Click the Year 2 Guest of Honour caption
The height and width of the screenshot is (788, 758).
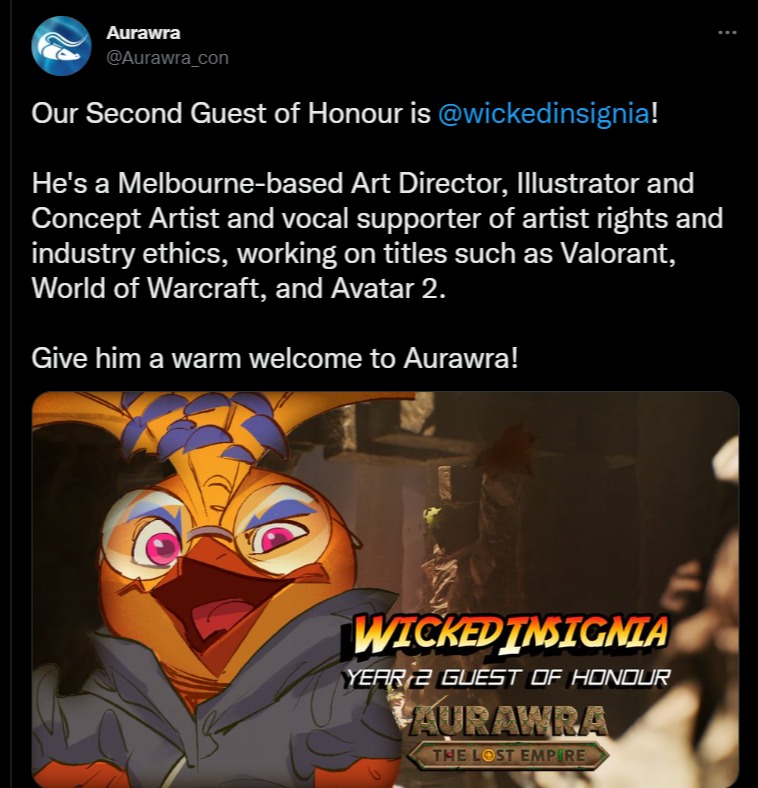click(x=507, y=678)
